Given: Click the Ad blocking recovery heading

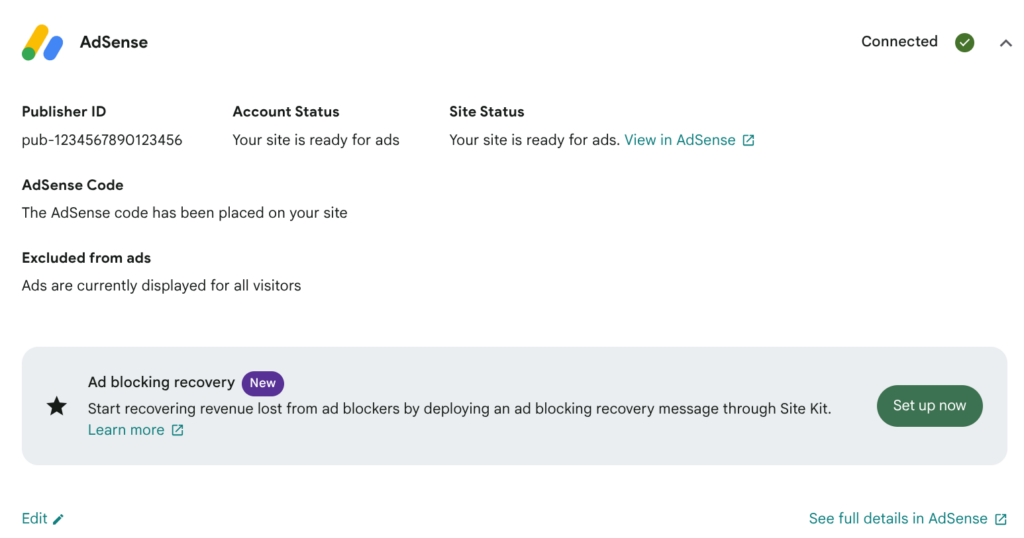Looking at the screenshot, I should coord(161,383).
